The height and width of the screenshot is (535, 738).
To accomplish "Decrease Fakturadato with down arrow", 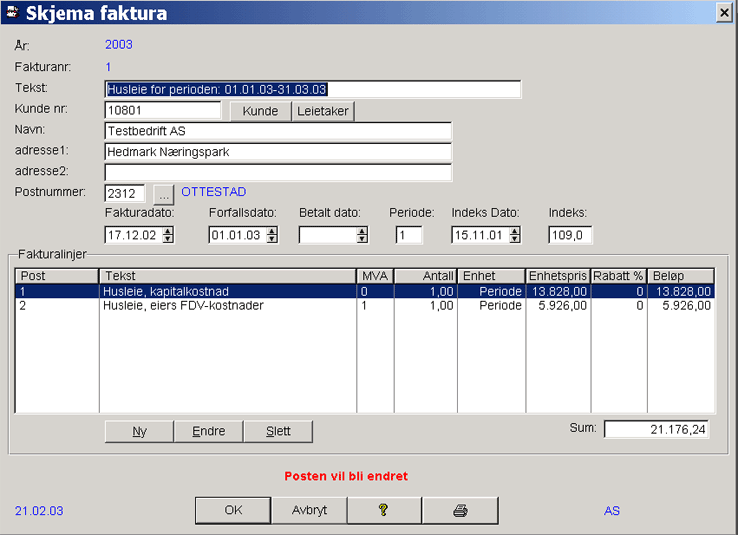I will tap(168, 239).
